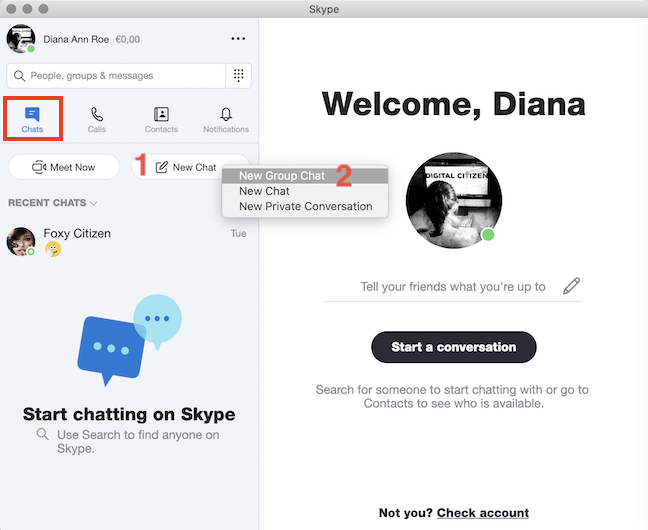The width and height of the screenshot is (648, 530).
Task: Click the close window button in title bar
Action: coord(11,9)
